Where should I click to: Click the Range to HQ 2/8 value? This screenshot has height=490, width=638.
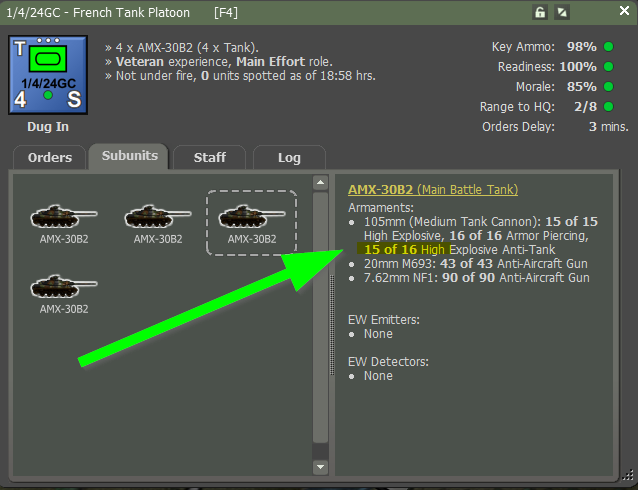[586, 107]
